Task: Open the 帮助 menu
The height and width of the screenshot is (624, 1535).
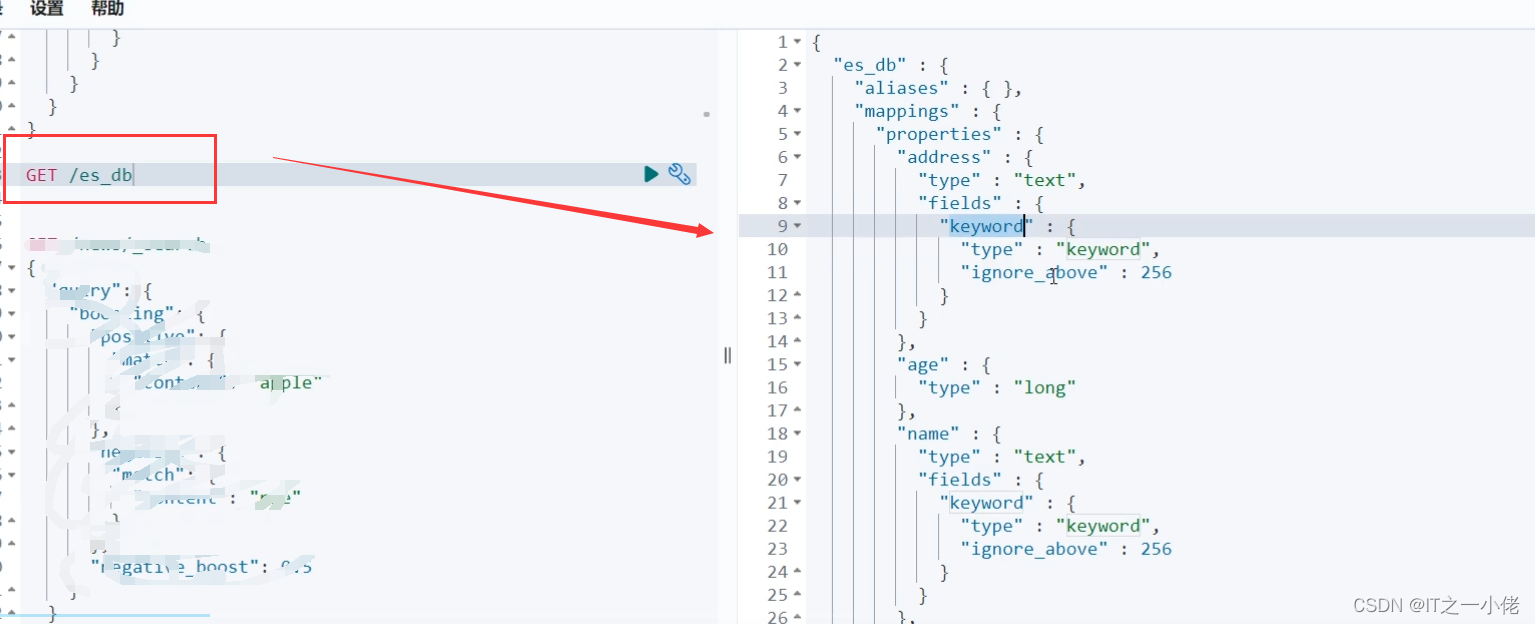Action: 108,9
